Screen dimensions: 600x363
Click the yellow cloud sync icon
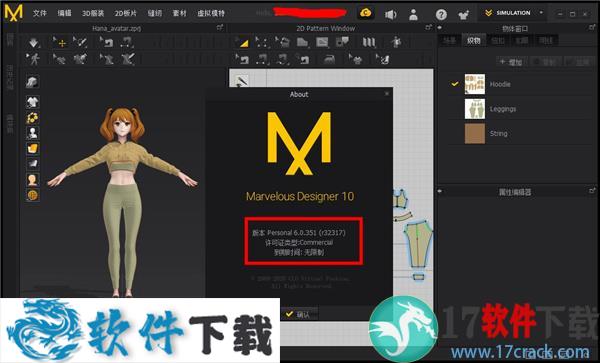pyautogui.click(x=366, y=13)
